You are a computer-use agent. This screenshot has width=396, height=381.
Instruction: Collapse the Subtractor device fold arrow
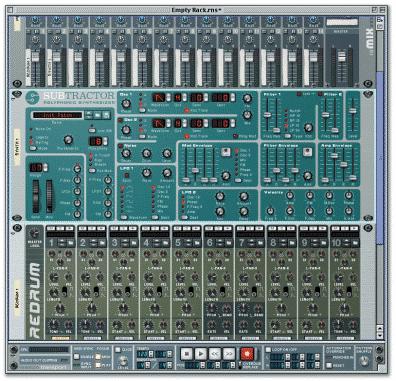coord(14,99)
